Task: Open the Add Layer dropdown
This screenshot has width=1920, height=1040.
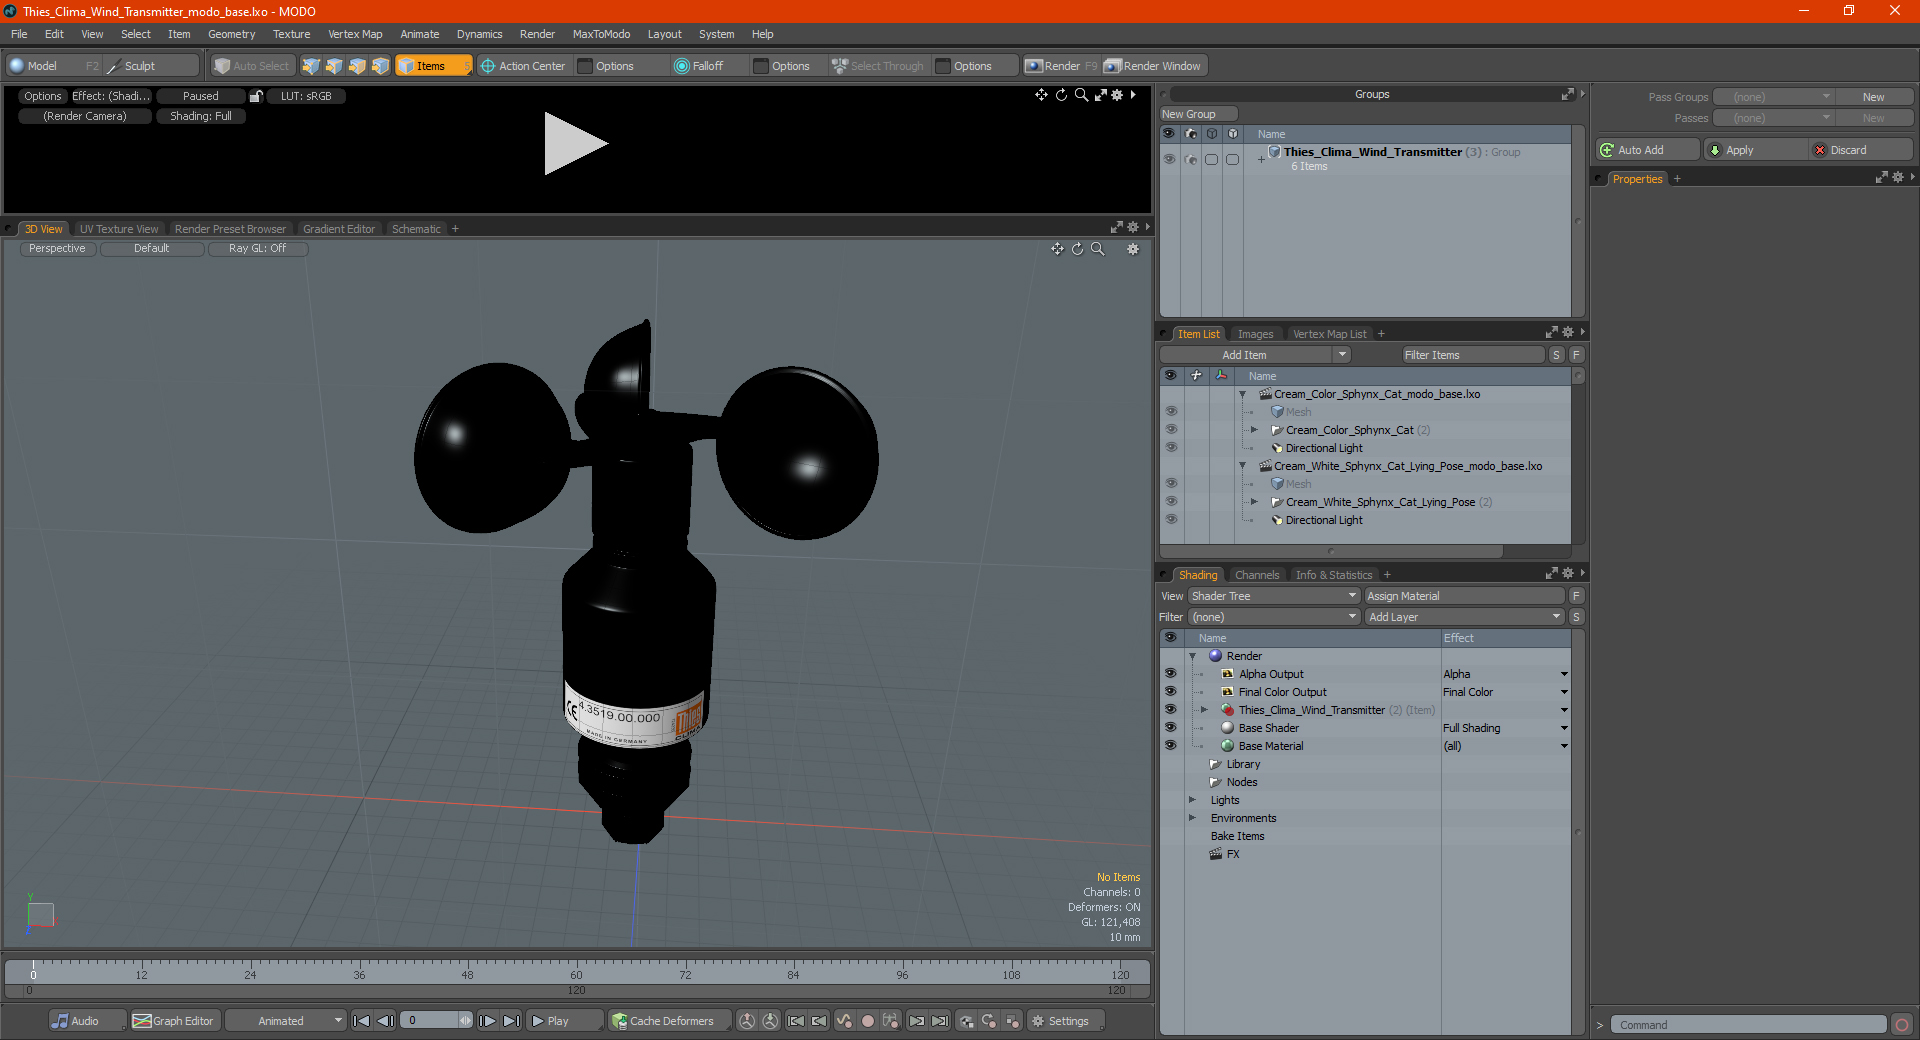Action: (x=1464, y=617)
